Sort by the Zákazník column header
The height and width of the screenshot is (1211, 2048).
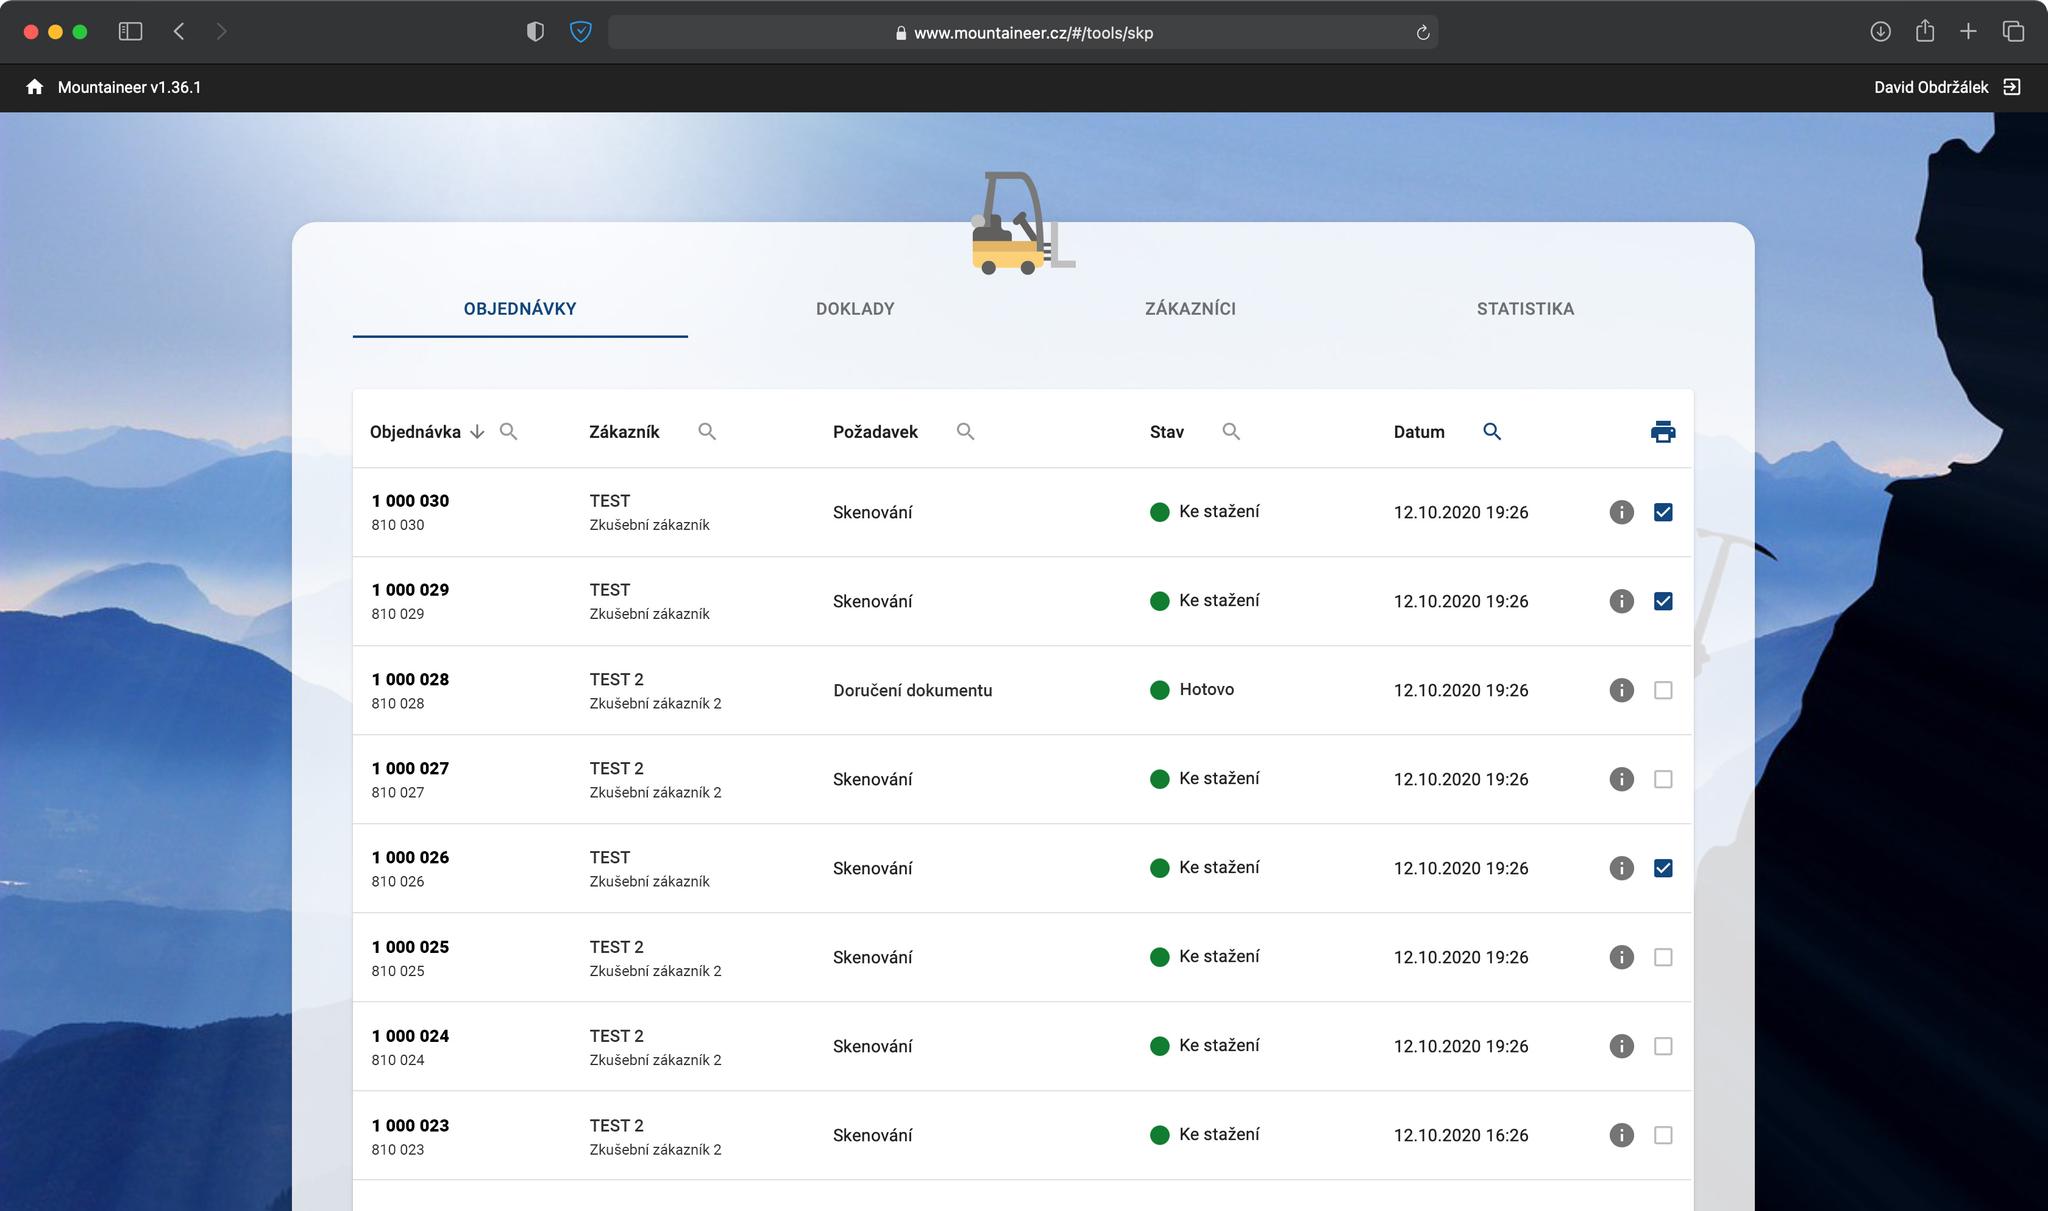[624, 432]
